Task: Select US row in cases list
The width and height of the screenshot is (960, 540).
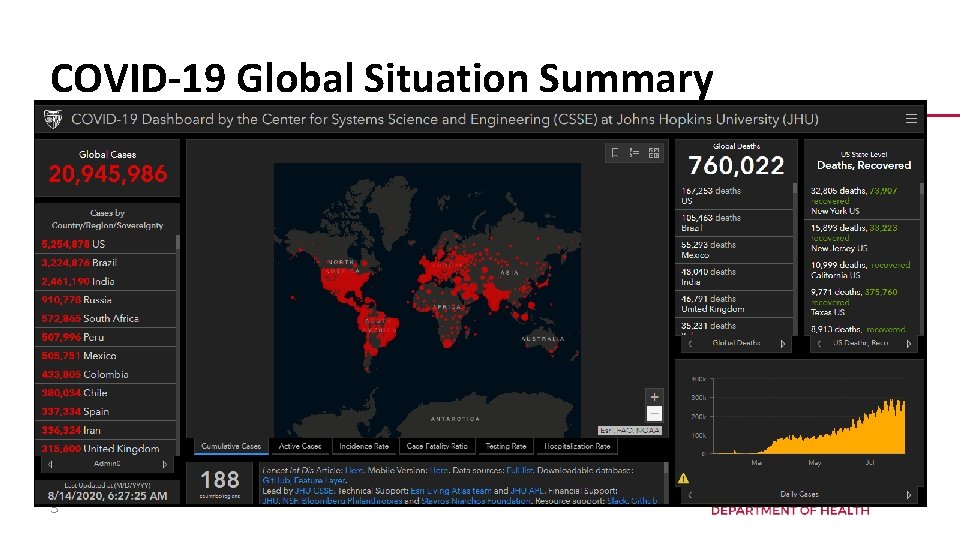Action: point(107,244)
